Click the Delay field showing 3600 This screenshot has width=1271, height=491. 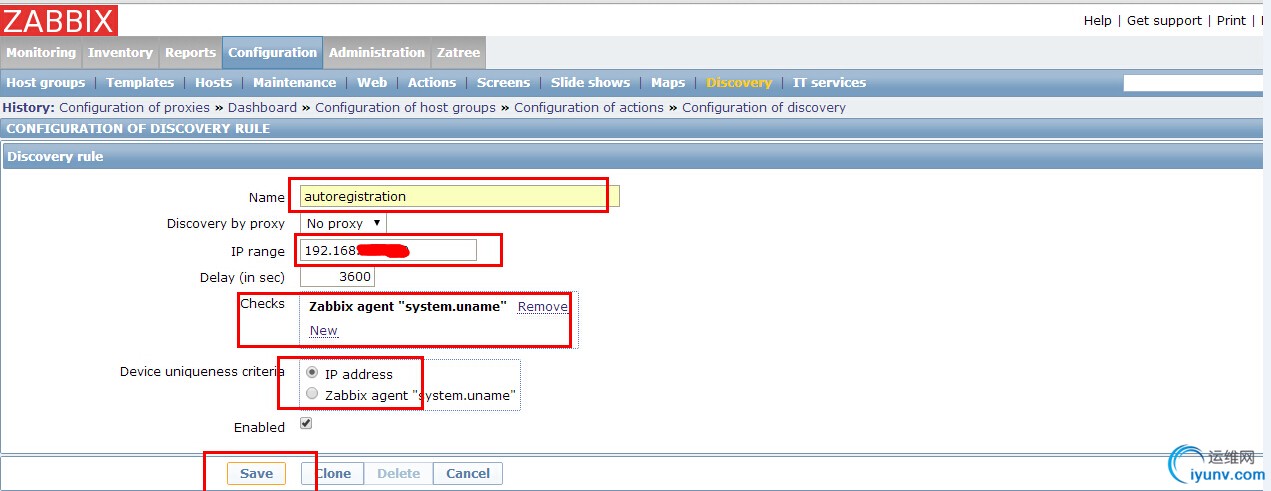338,277
